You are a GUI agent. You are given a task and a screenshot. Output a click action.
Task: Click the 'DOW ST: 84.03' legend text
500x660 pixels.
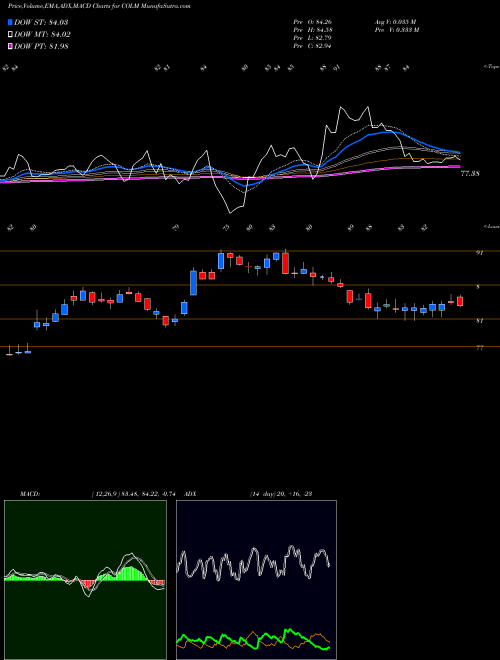pos(41,22)
